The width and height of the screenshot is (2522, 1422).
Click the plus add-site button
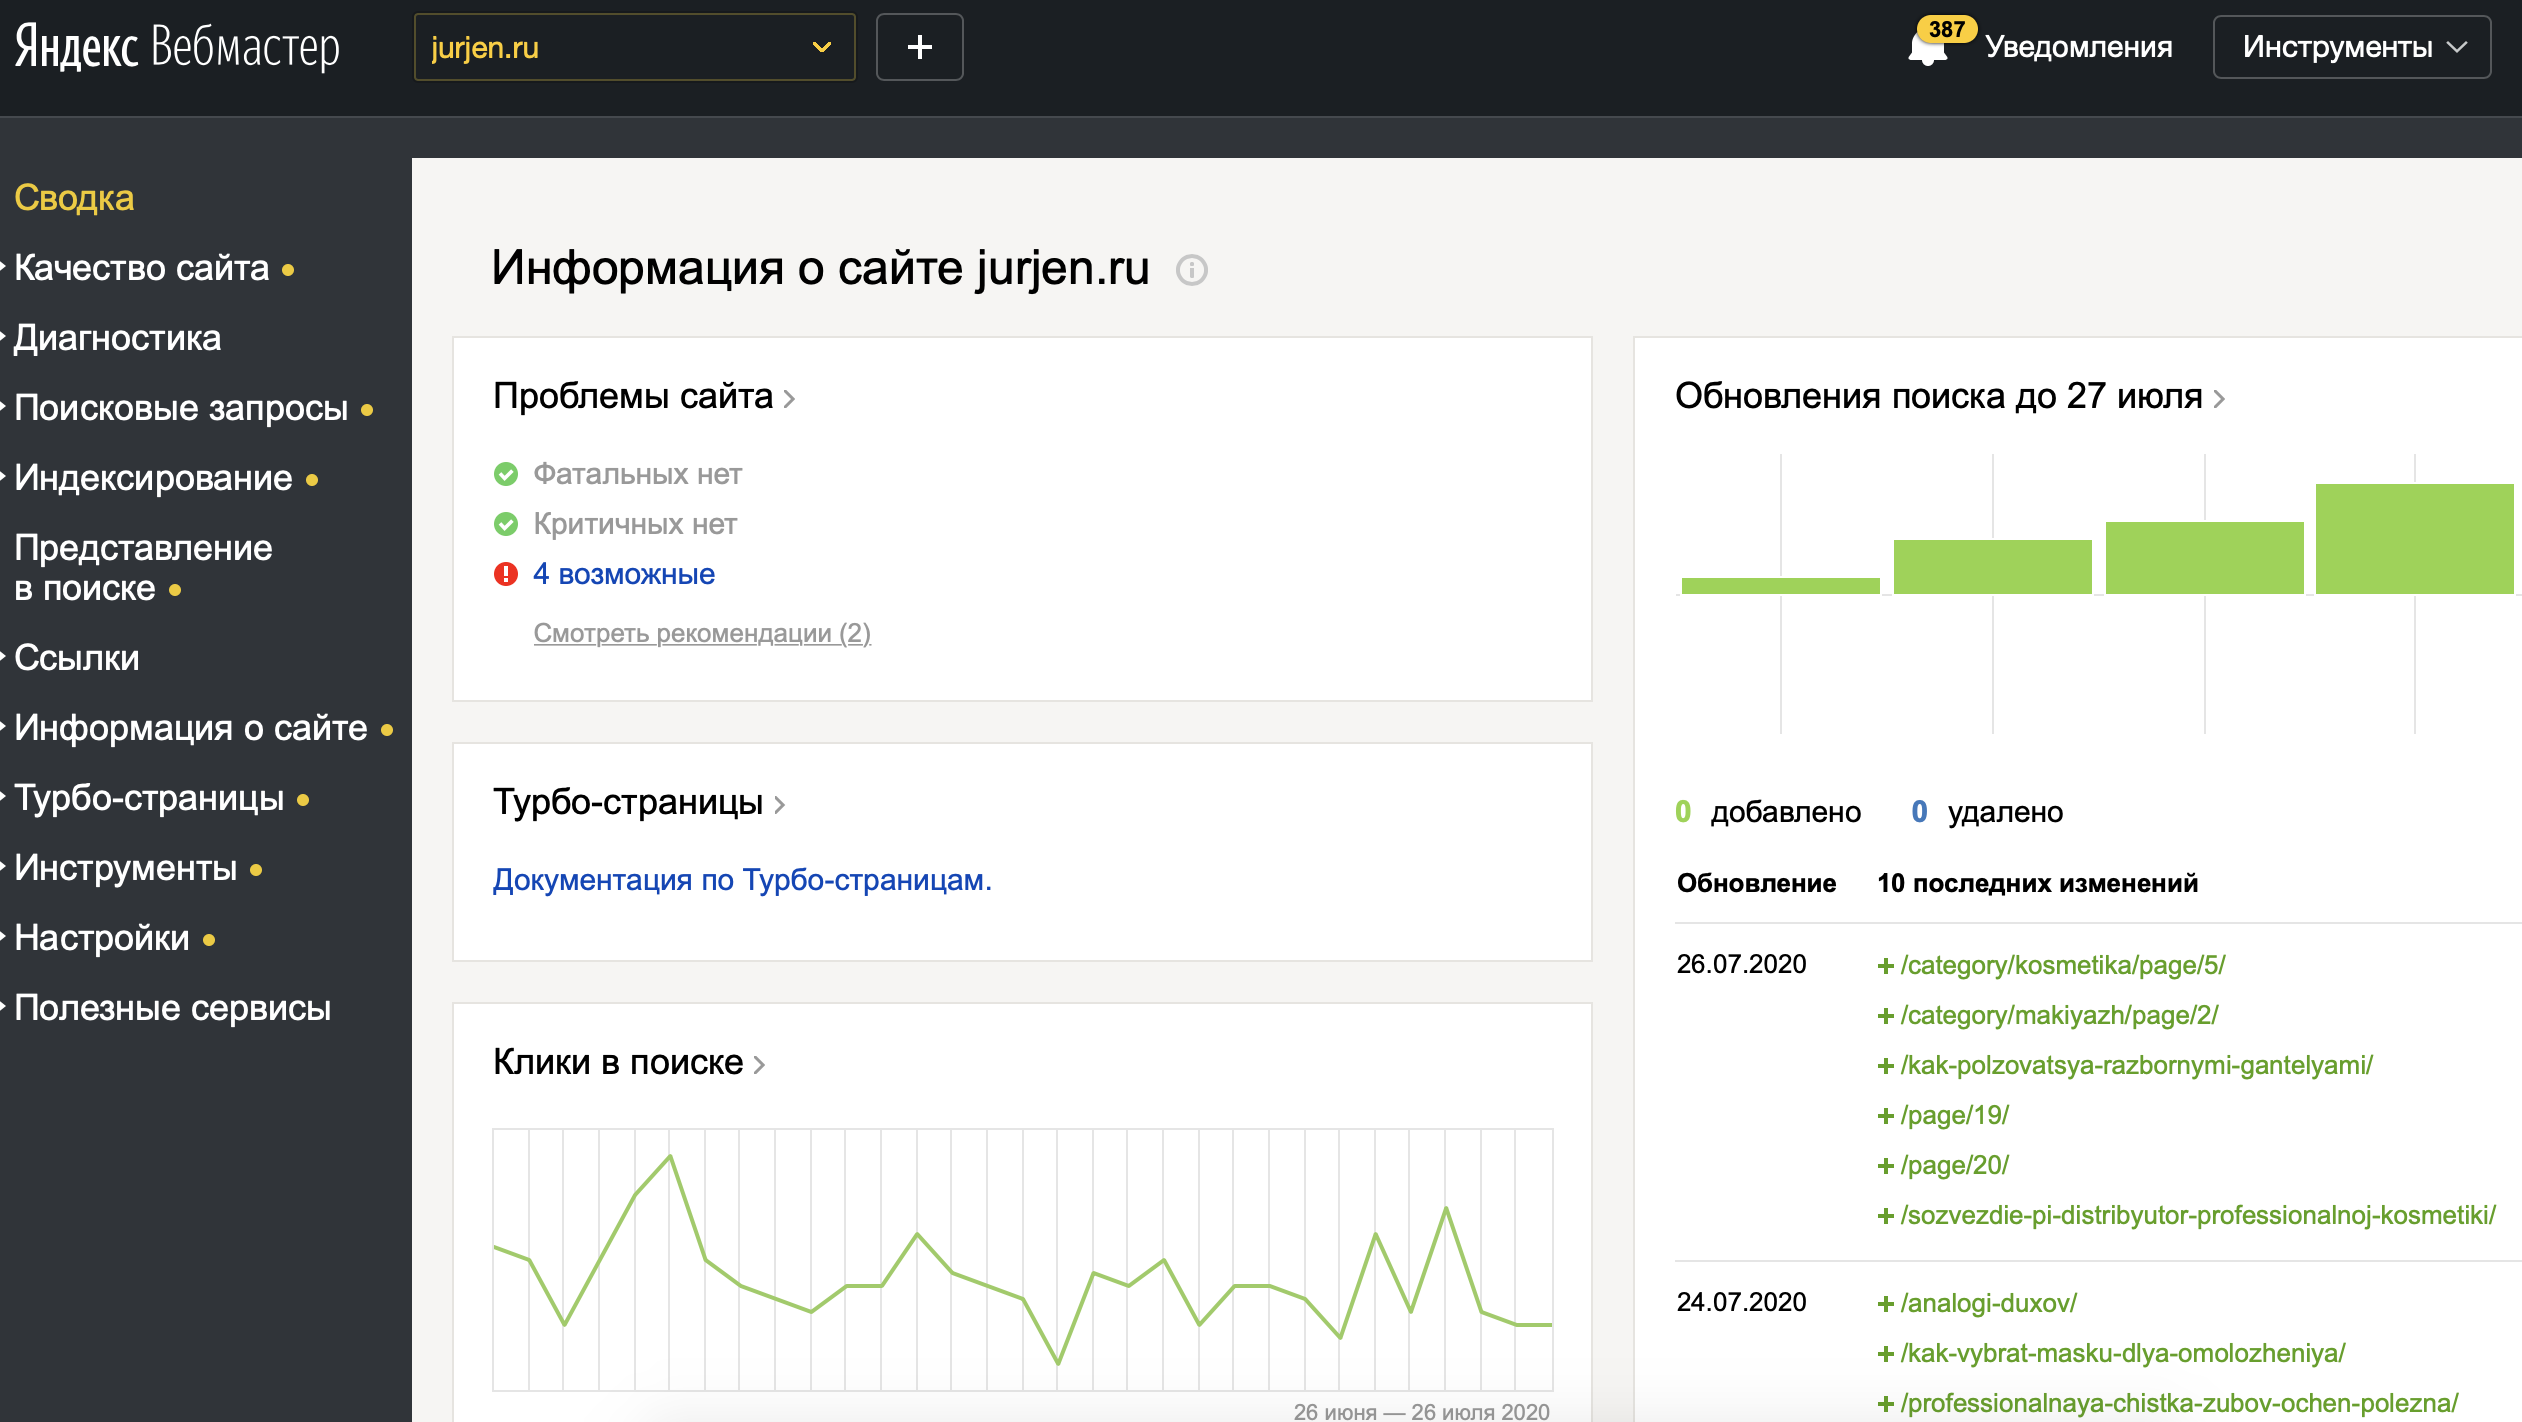click(919, 47)
